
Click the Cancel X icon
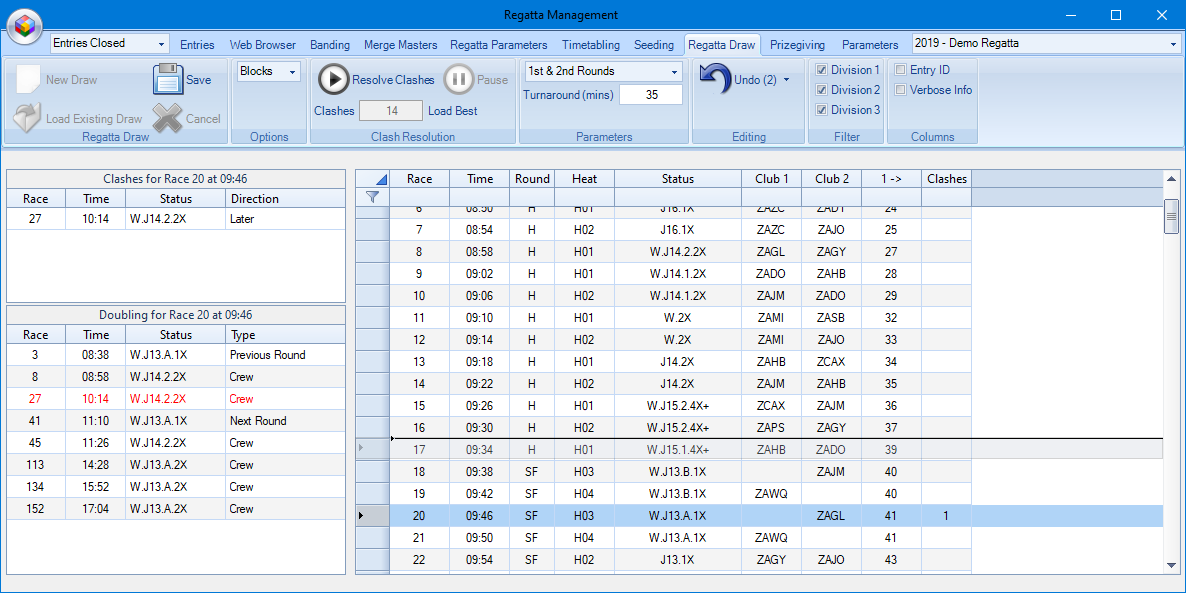coord(168,118)
